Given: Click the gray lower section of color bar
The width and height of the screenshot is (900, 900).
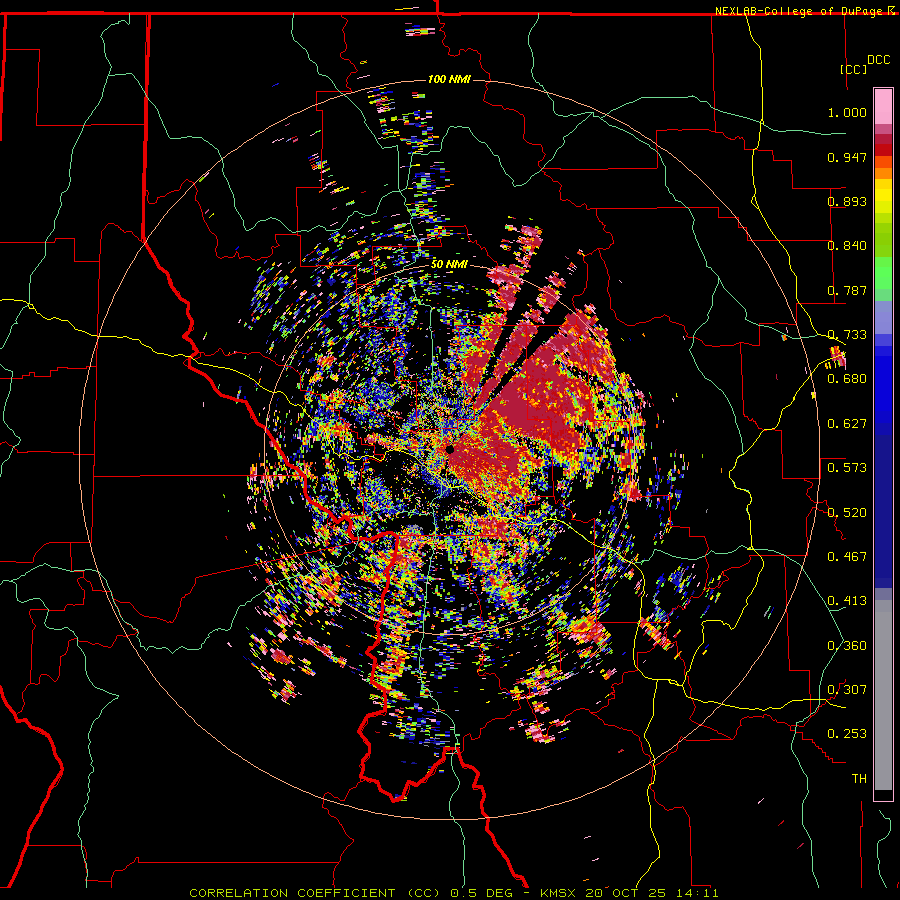Looking at the screenshot, I should coord(883,695).
